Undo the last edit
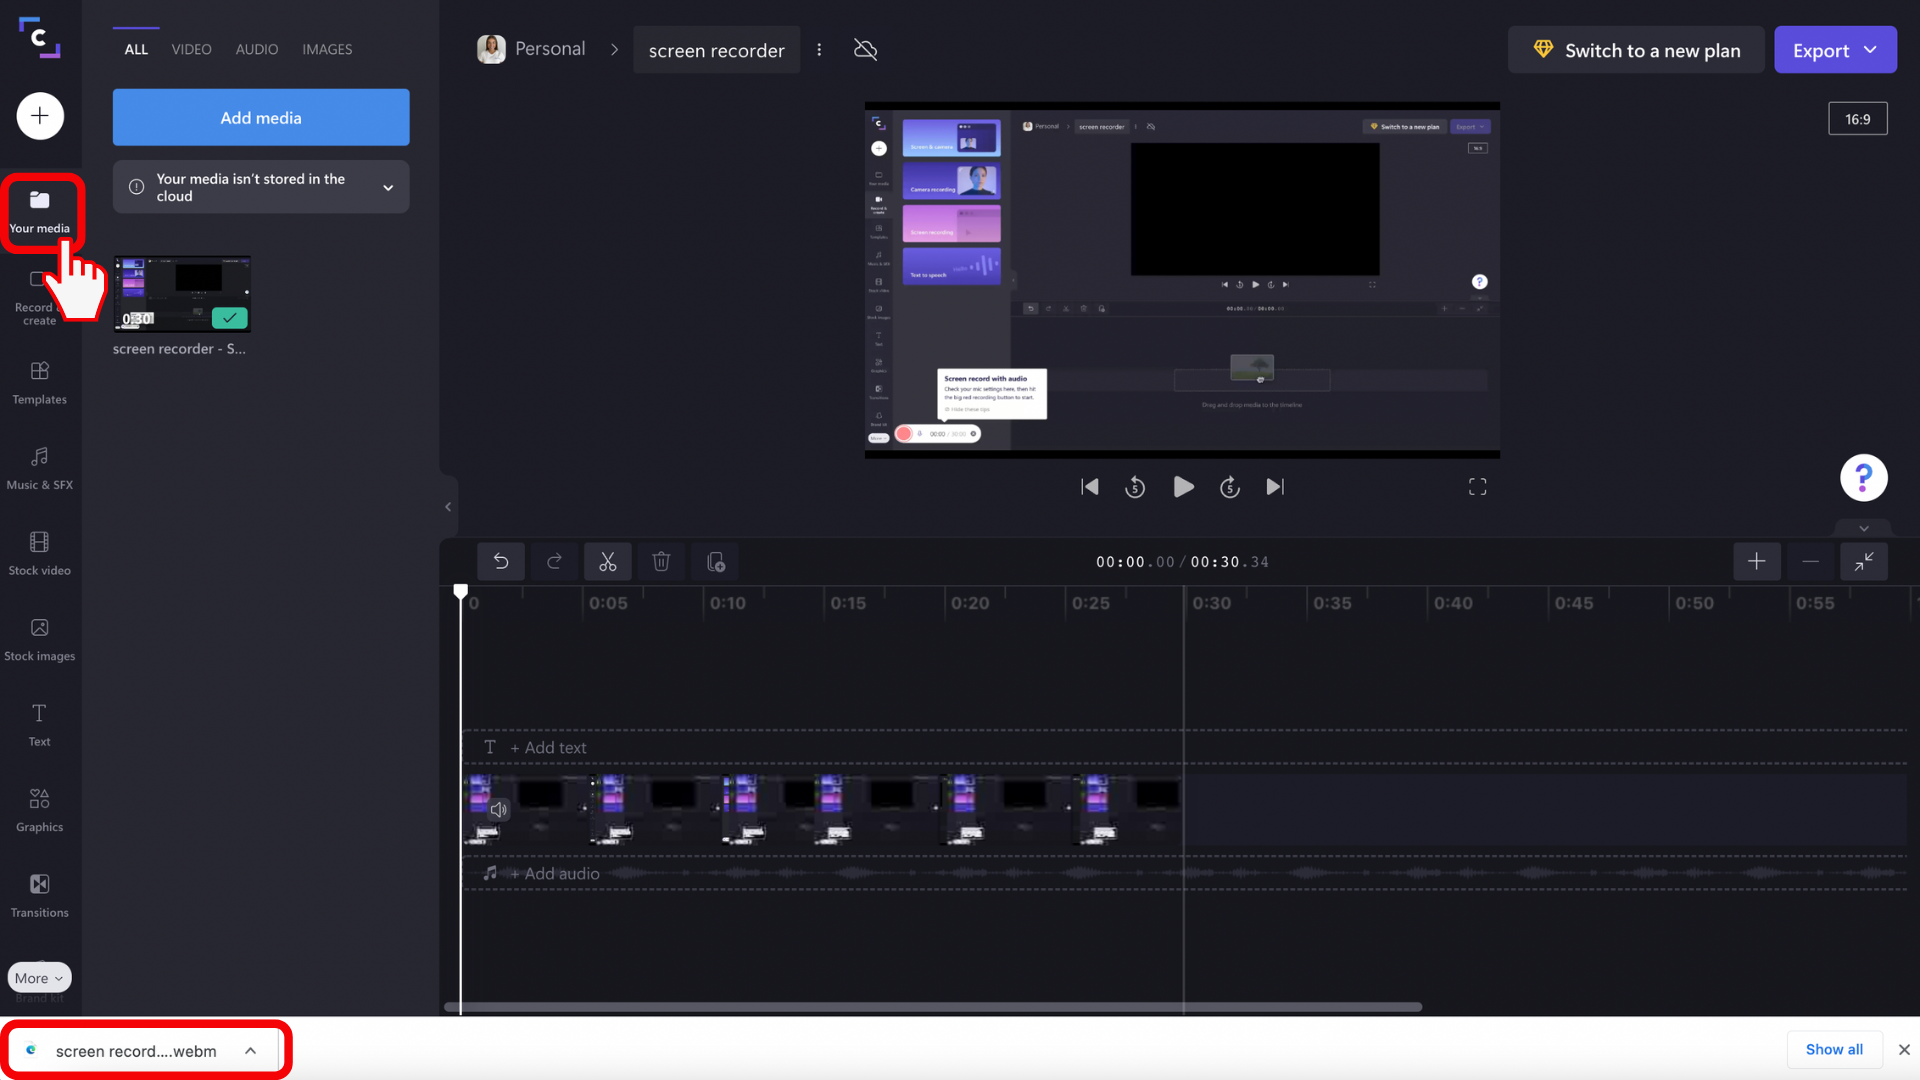1920x1080 pixels. click(501, 561)
